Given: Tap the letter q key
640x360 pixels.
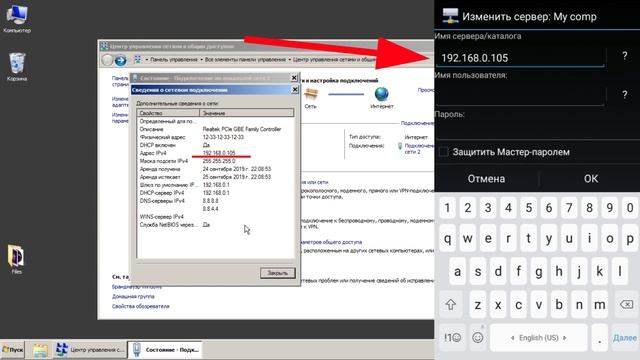Looking at the screenshot, I should [x=447, y=238].
